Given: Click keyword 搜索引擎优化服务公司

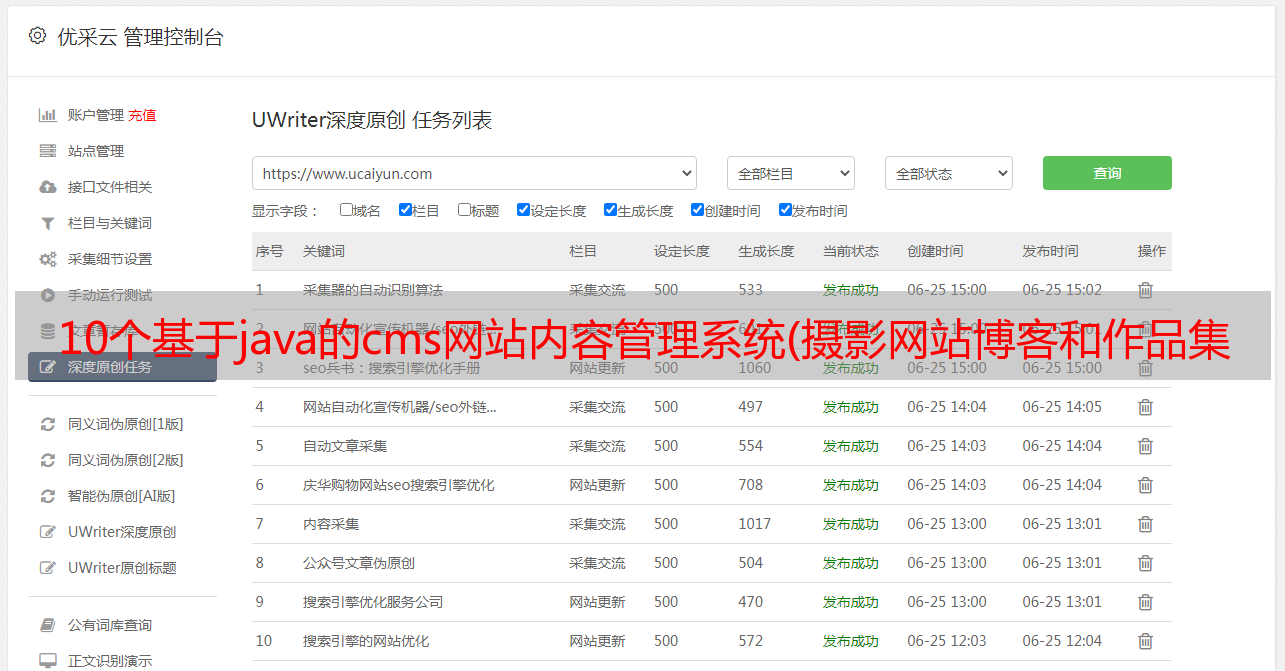Looking at the screenshot, I should [373, 602].
